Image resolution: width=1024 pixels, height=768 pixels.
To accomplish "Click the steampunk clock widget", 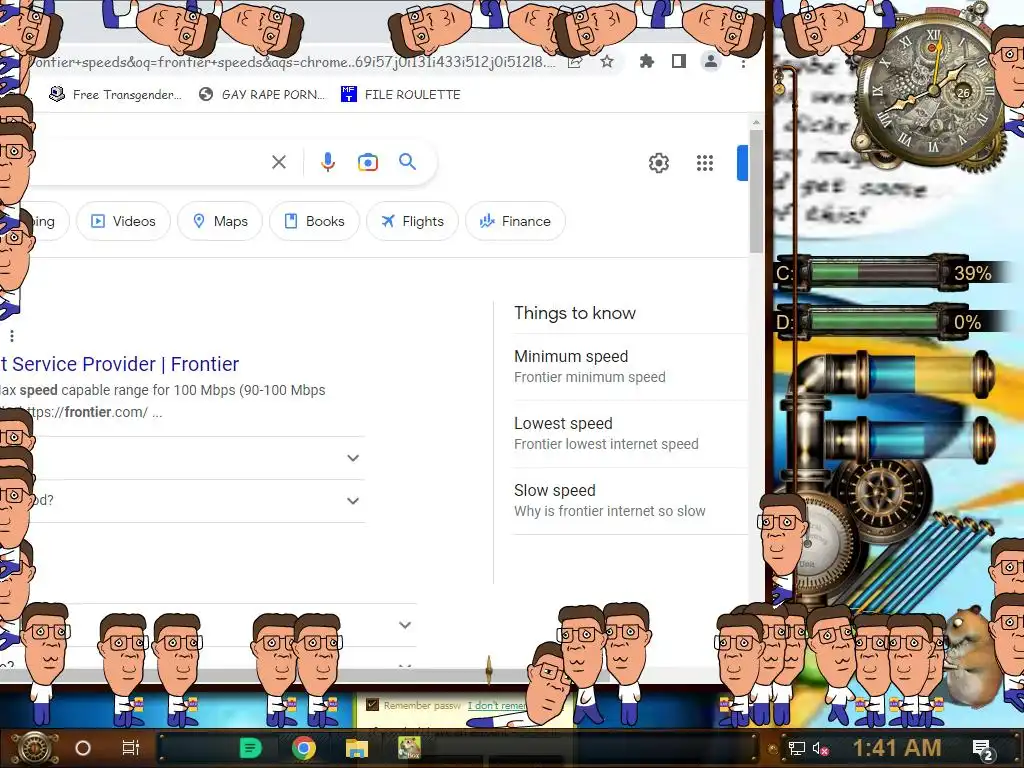I will pyautogui.click(x=933, y=91).
